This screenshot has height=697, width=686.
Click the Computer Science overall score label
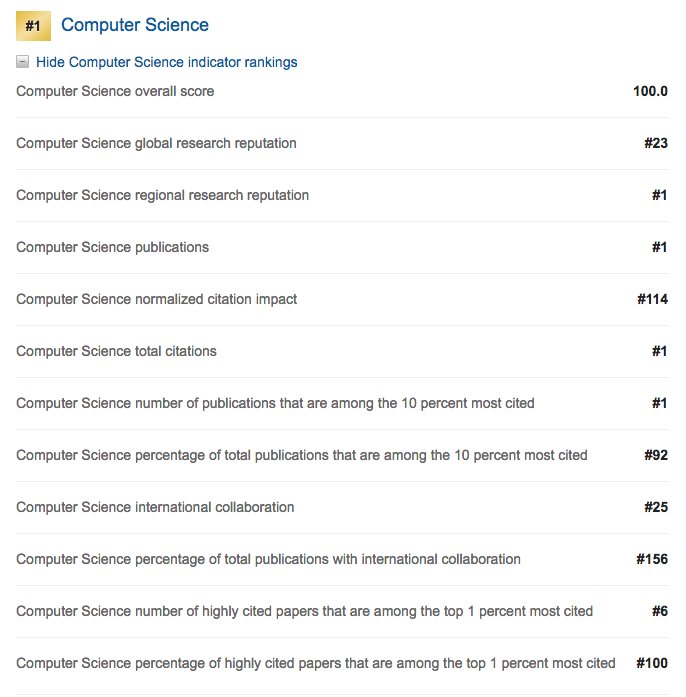(115, 91)
